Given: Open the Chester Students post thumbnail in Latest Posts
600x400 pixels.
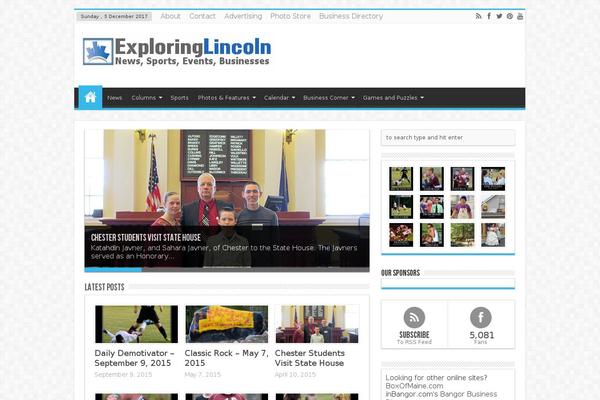Looking at the screenshot, I should coord(317,324).
